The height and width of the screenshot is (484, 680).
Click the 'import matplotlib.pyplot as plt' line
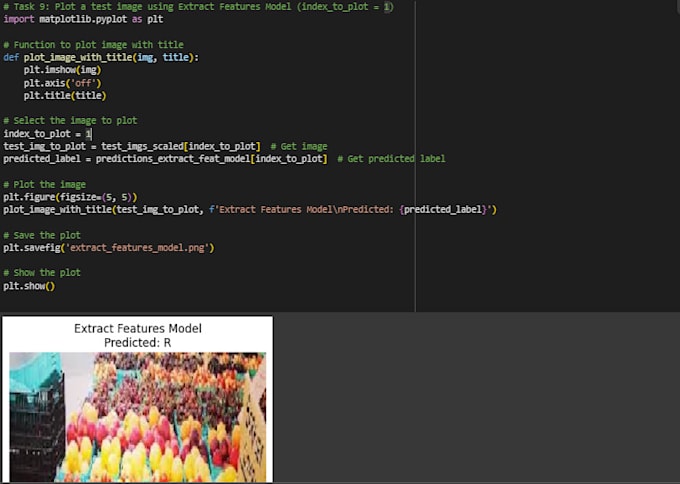pos(83,20)
